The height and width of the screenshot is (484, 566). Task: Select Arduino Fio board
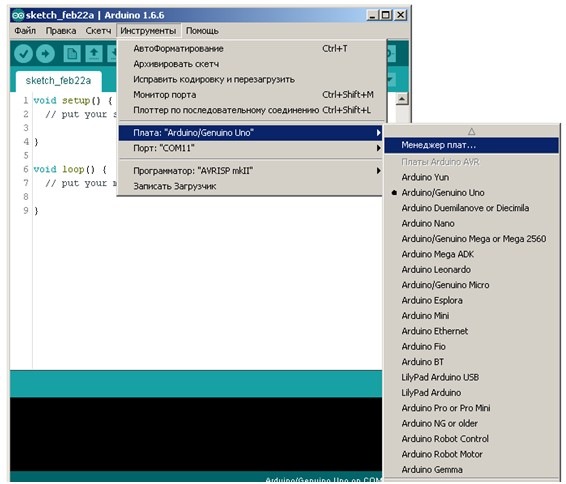[x=471, y=347]
